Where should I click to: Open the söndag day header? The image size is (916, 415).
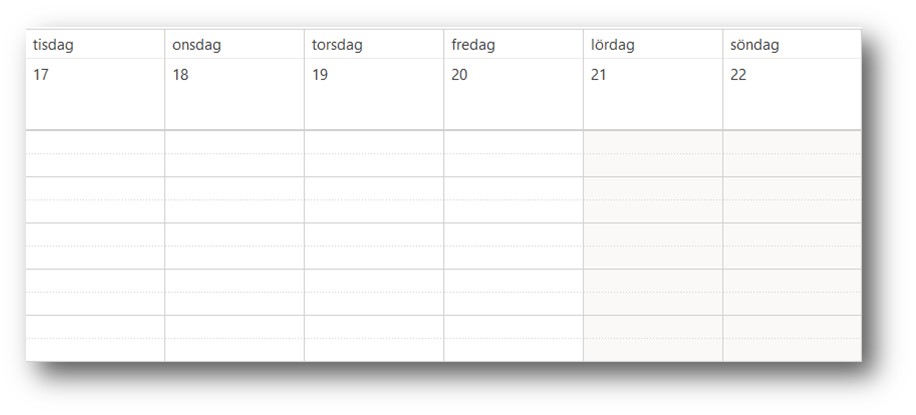pos(755,45)
